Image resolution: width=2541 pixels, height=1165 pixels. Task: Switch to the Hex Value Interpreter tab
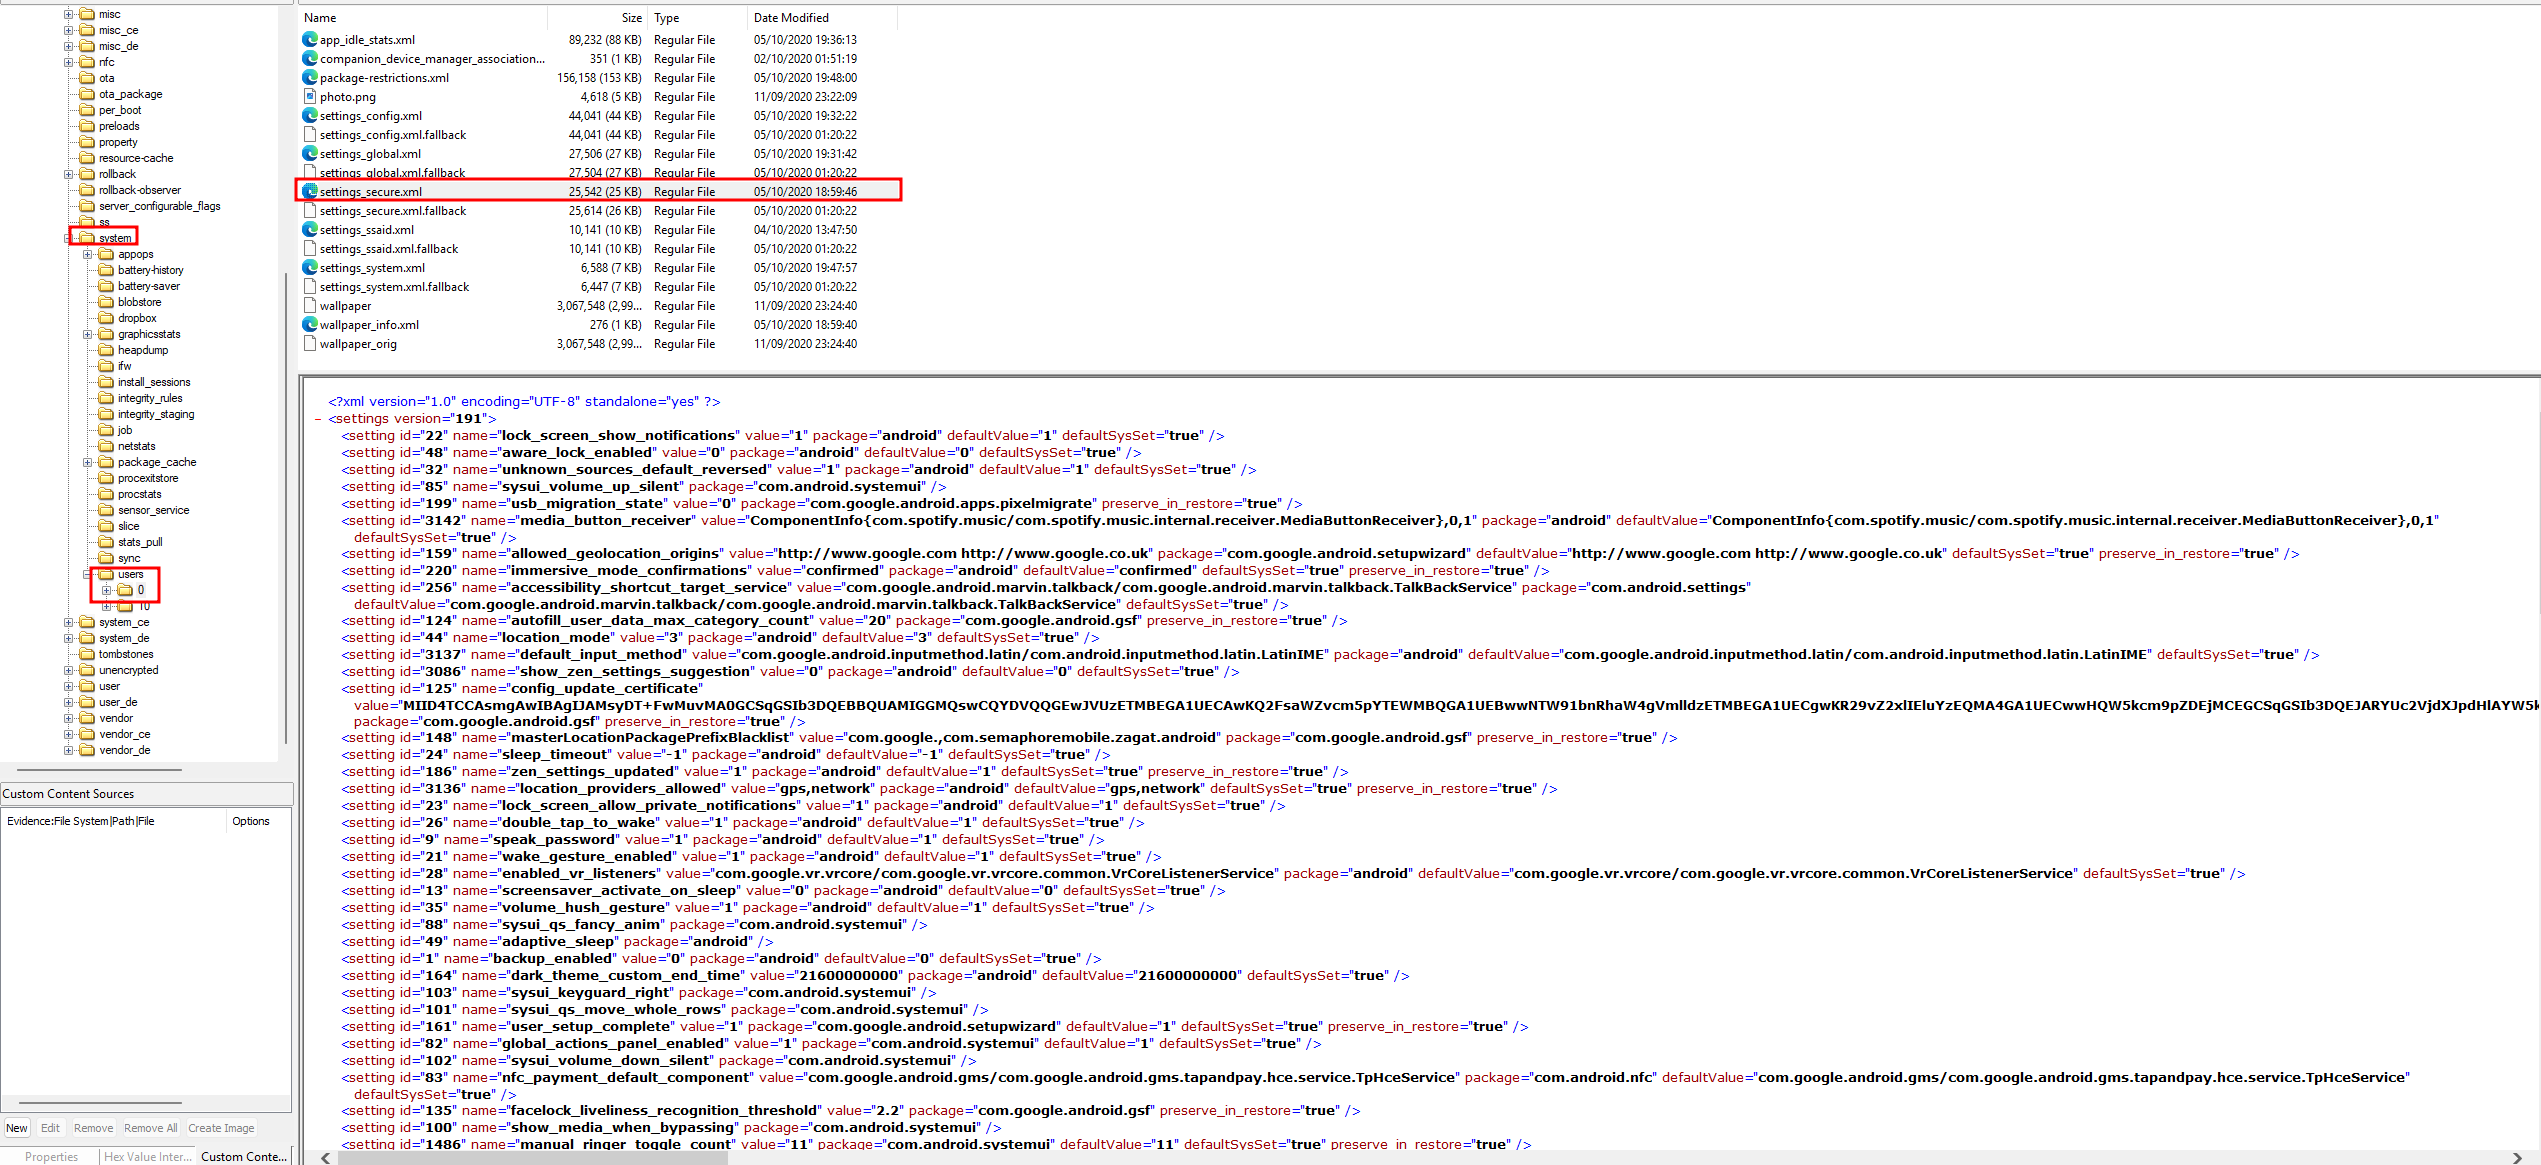tap(146, 1156)
